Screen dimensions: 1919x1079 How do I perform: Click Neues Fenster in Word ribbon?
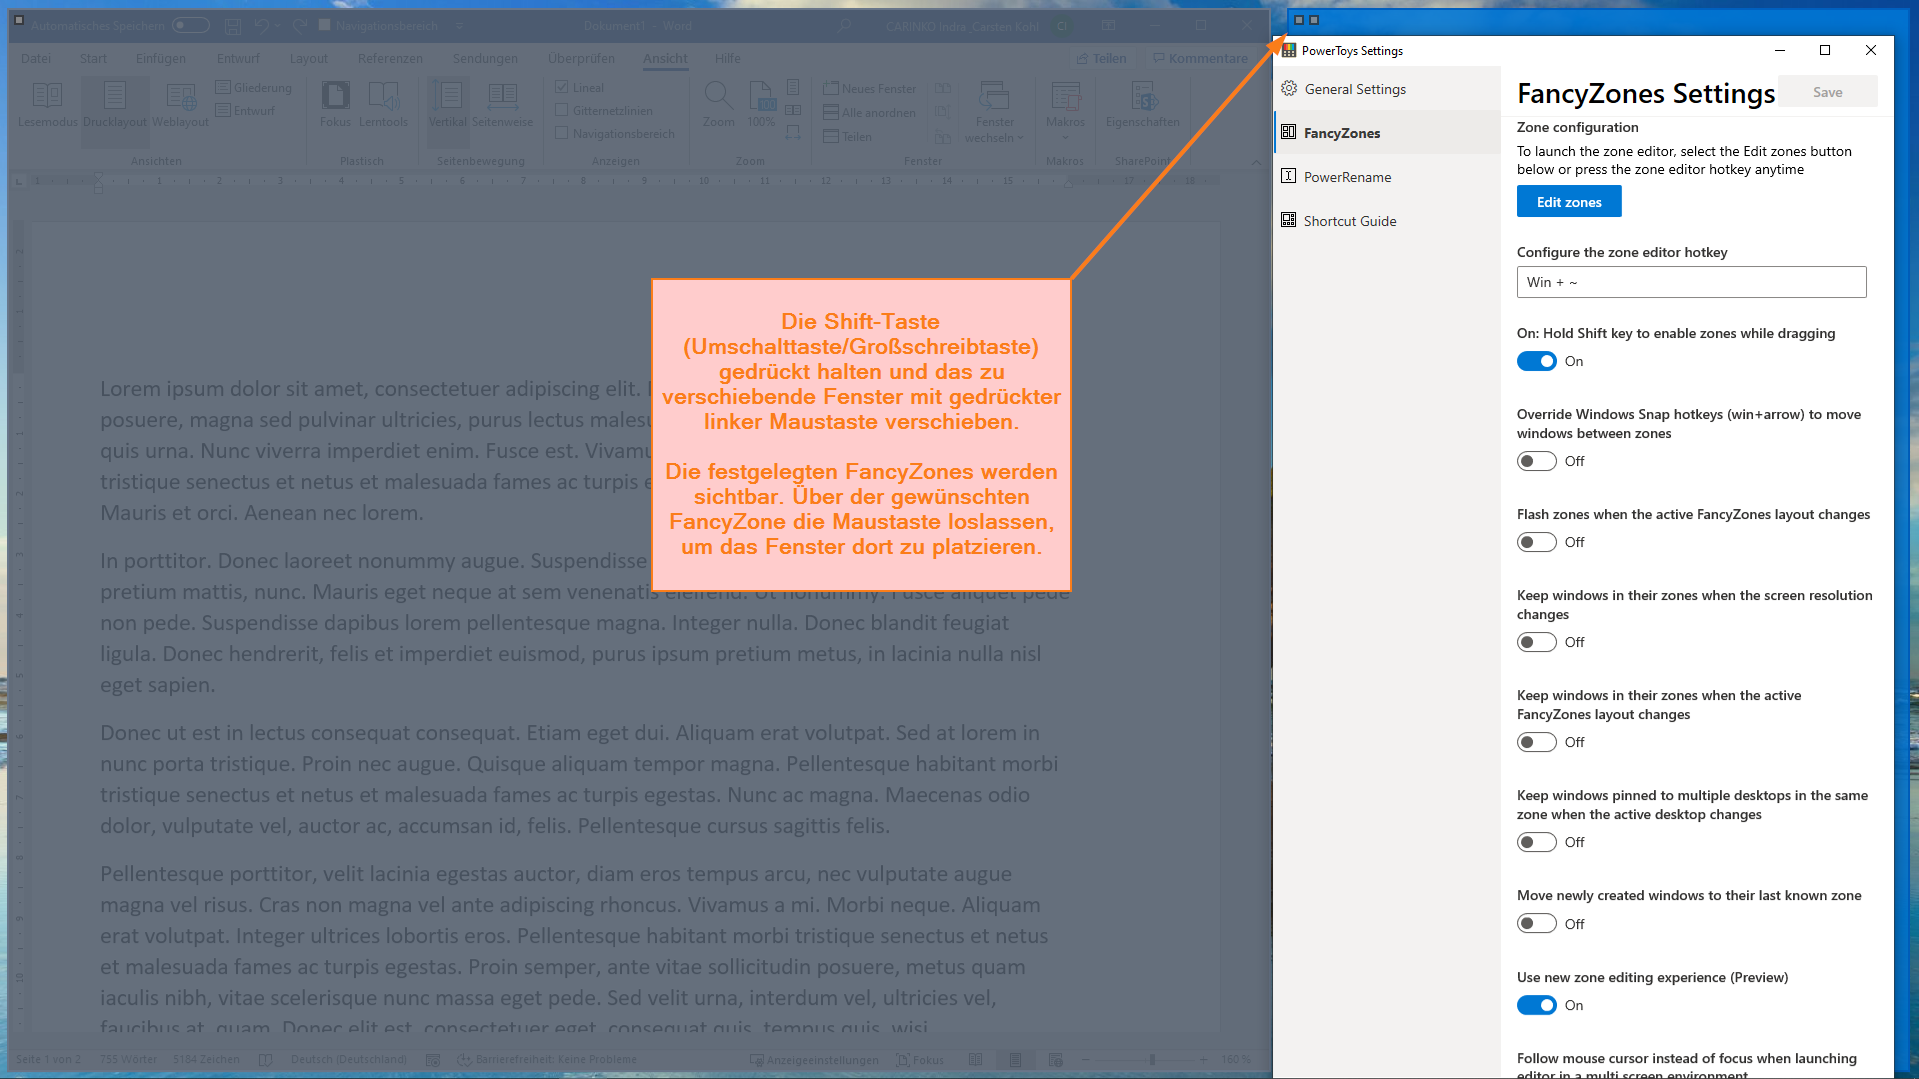click(869, 89)
